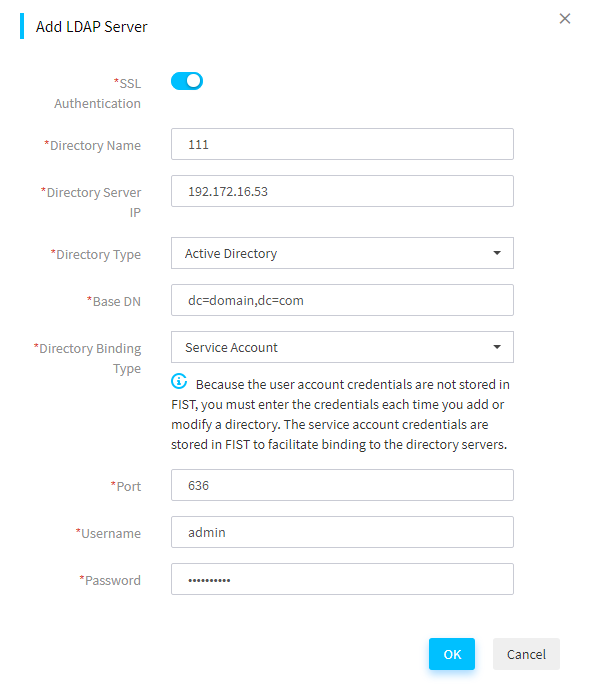Click the info icon beside the credentials note

(179, 381)
